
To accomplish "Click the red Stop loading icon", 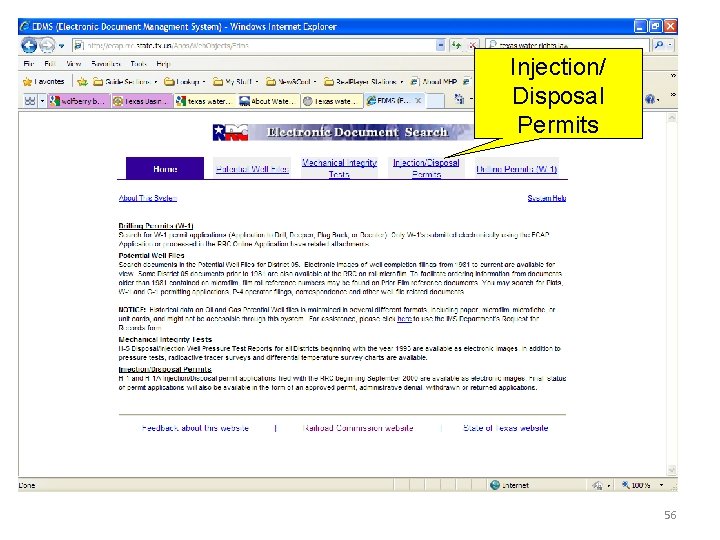I will tap(472, 45).
